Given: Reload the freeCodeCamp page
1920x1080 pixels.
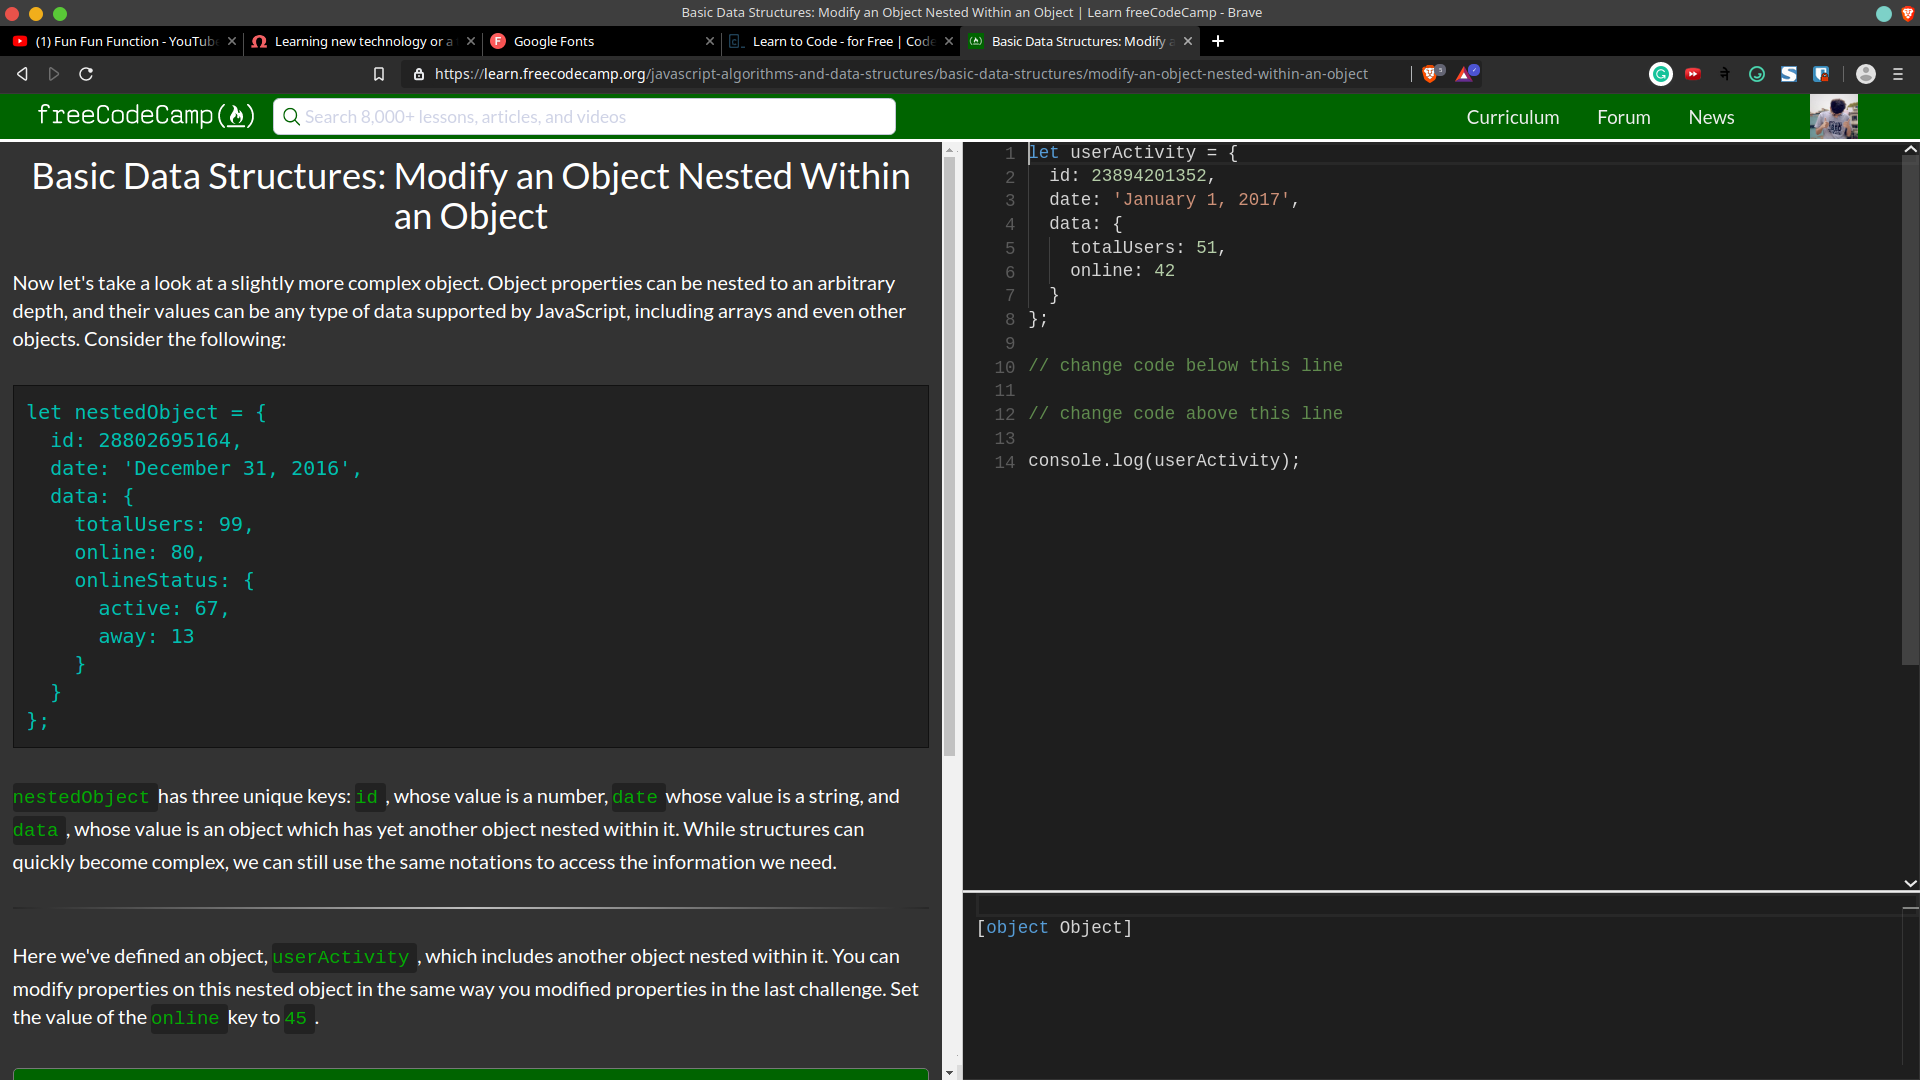Looking at the screenshot, I should point(86,74).
